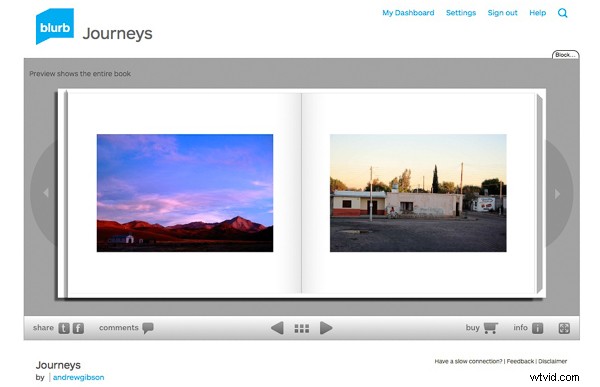Open the search magnifier icon

tap(562, 13)
